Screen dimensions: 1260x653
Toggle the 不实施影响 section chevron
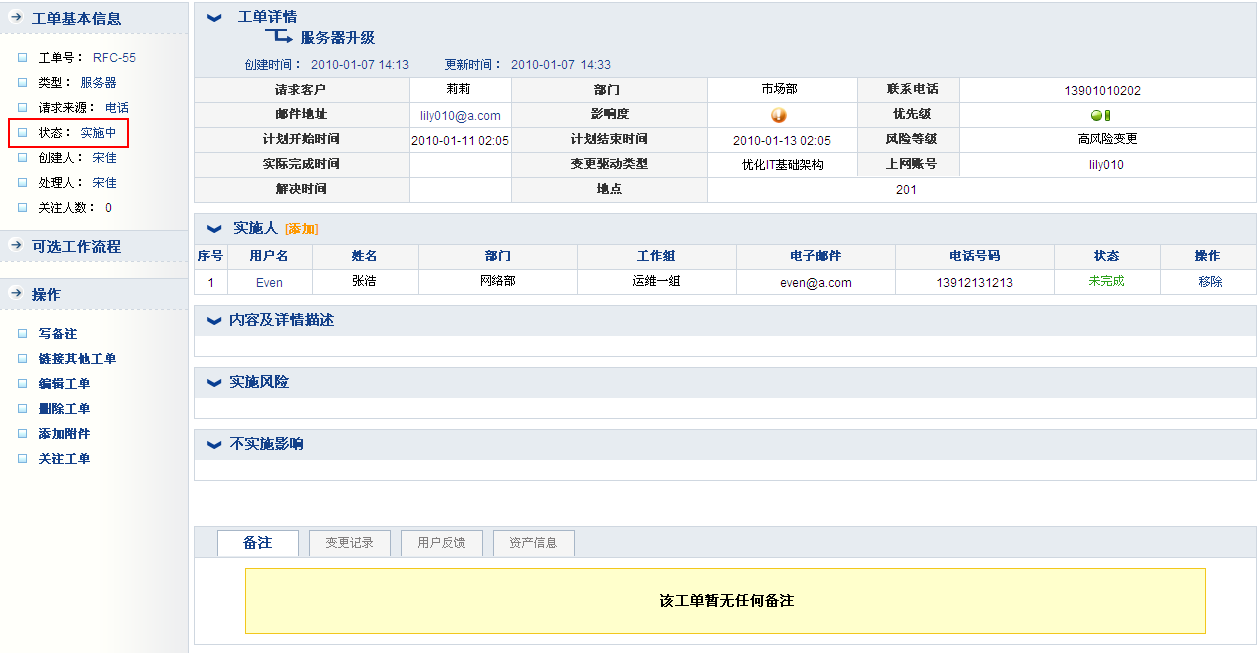point(213,445)
